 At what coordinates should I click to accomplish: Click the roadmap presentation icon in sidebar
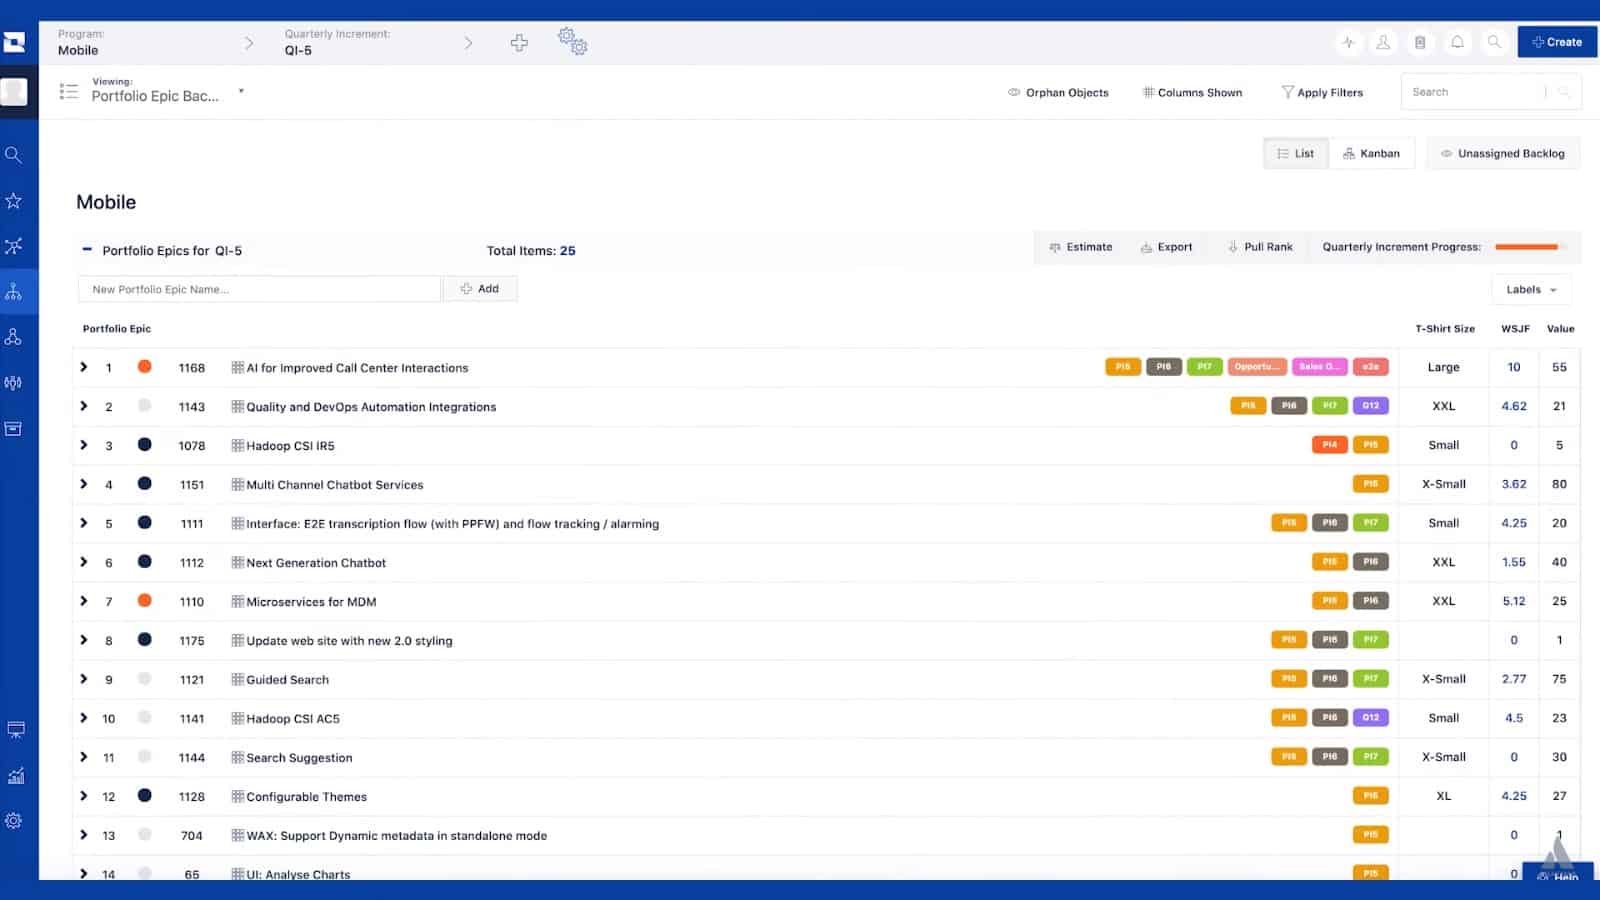(16, 730)
